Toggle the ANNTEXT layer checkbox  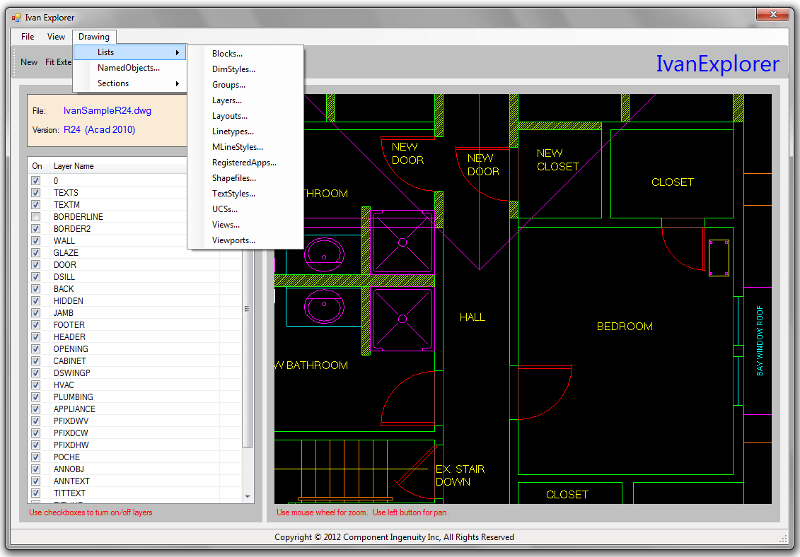point(36,481)
